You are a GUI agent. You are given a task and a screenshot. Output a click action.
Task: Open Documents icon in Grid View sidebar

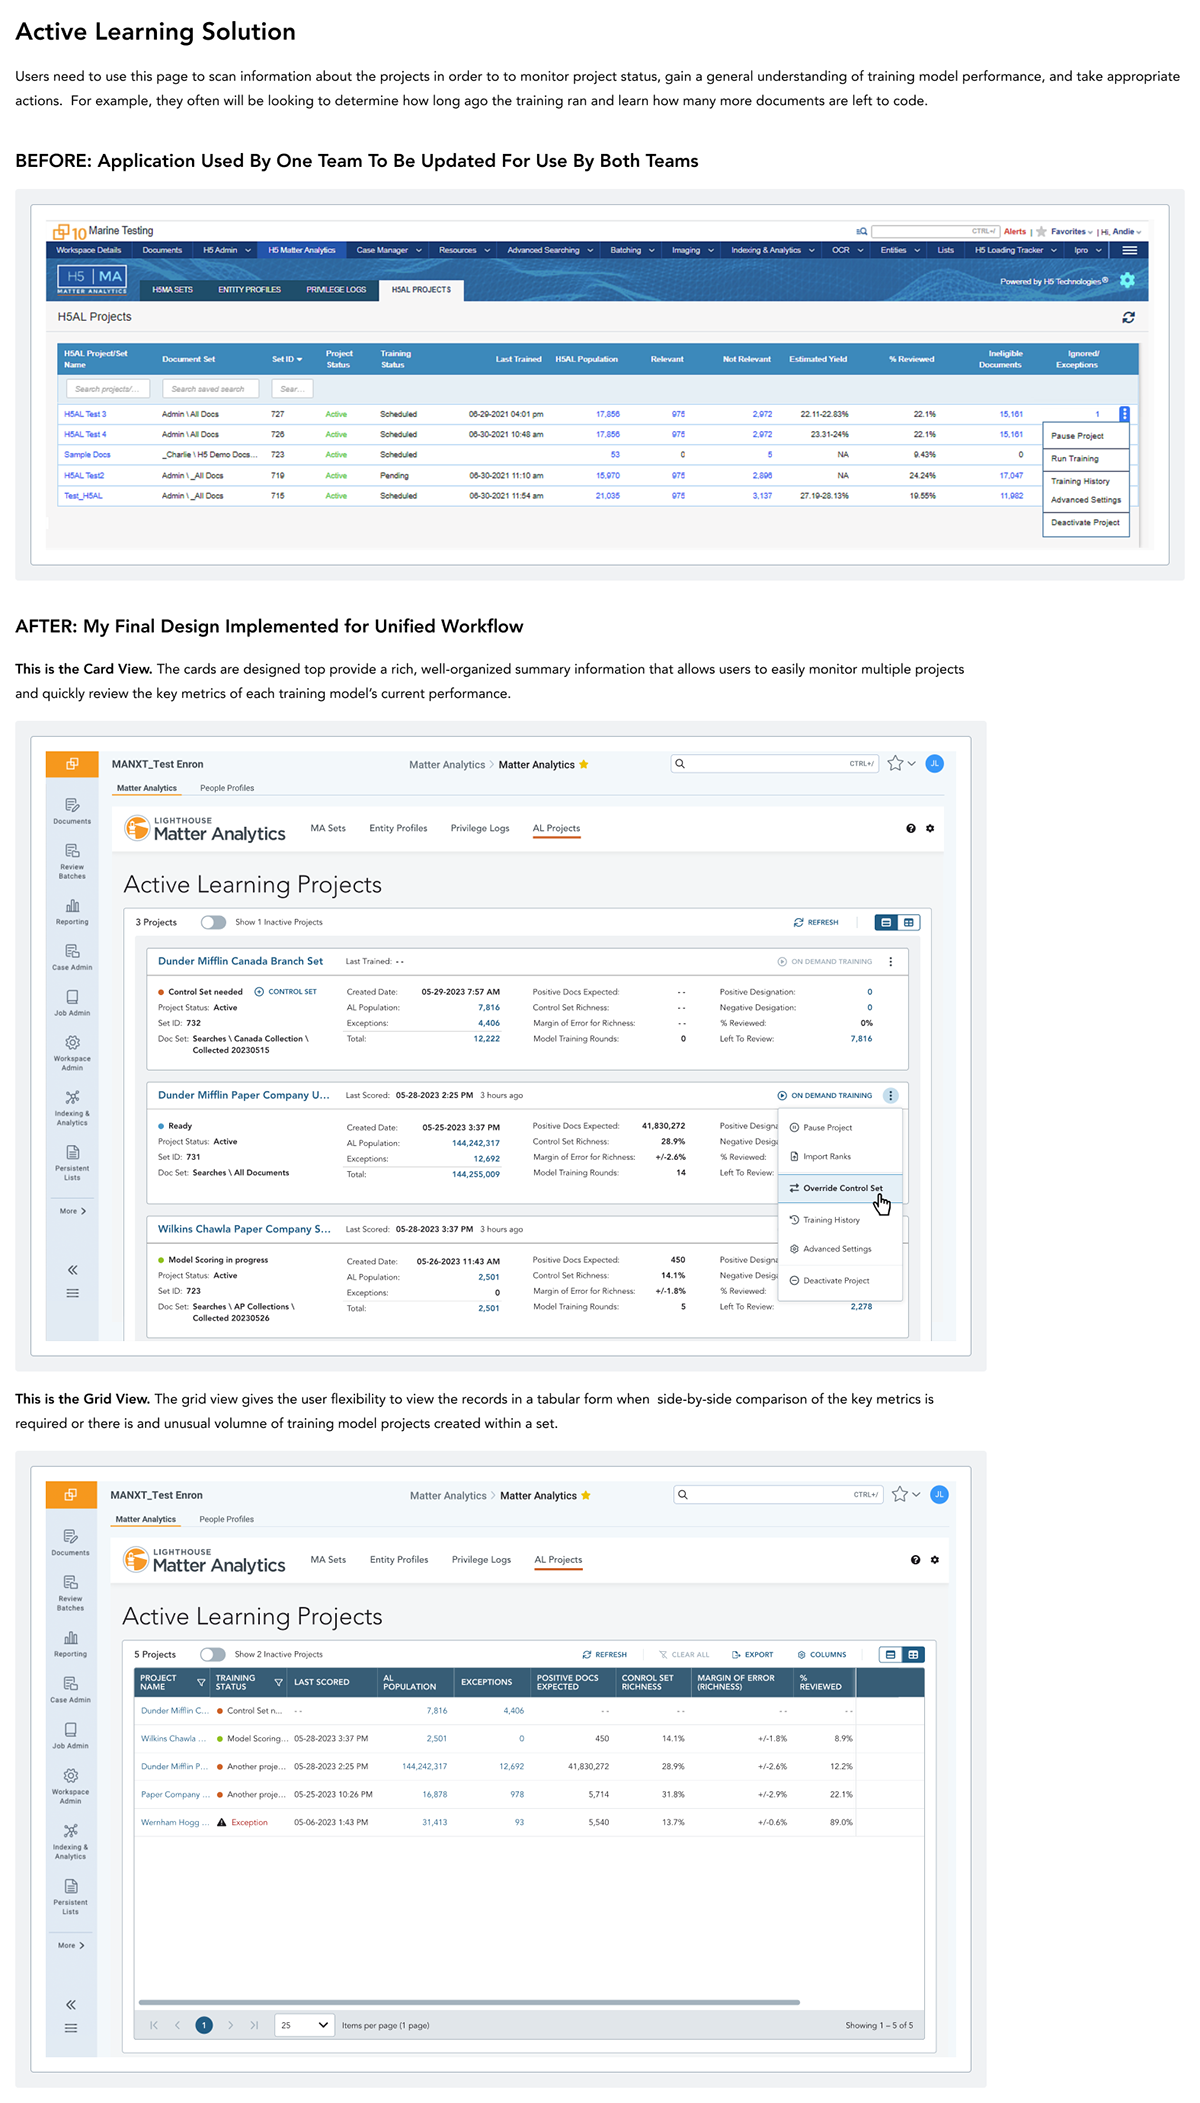(x=70, y=1542)
